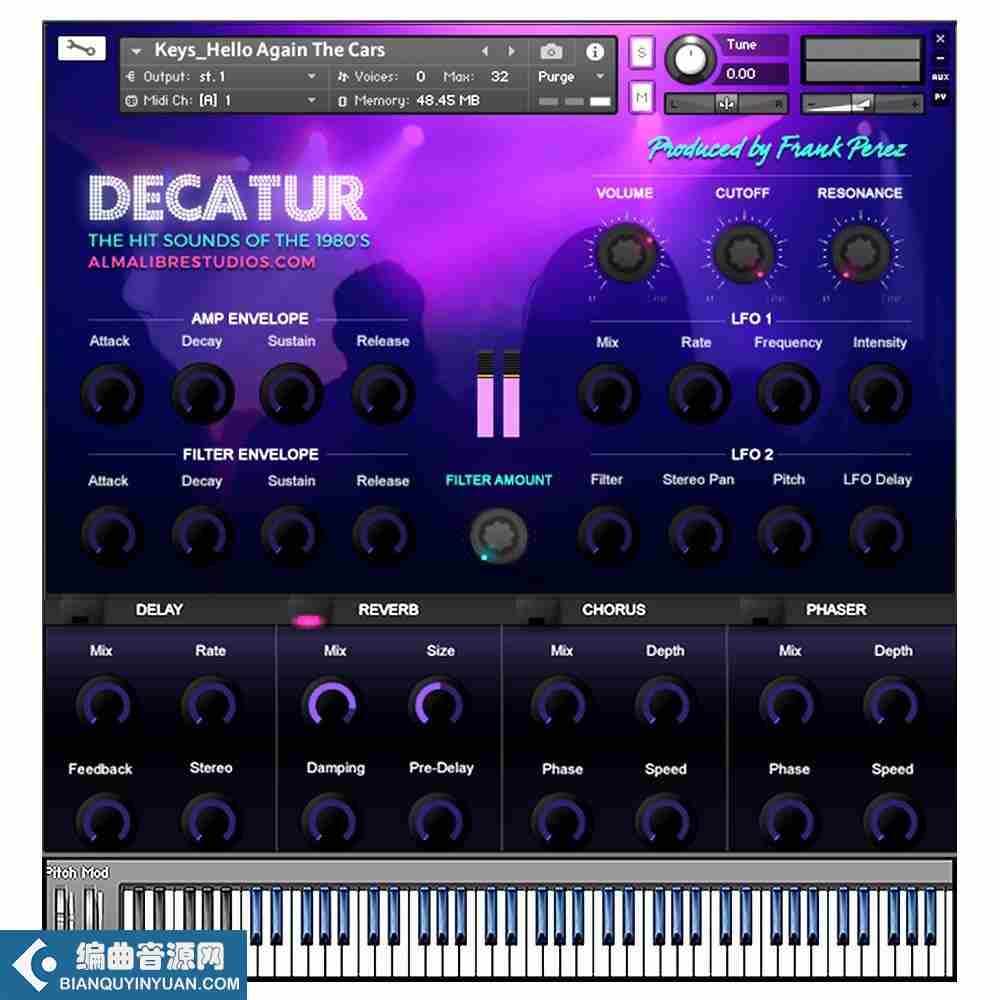1000x1000 pixels.
Task: Click the Reverb Damping knob
Action: [x=332, y=821]
